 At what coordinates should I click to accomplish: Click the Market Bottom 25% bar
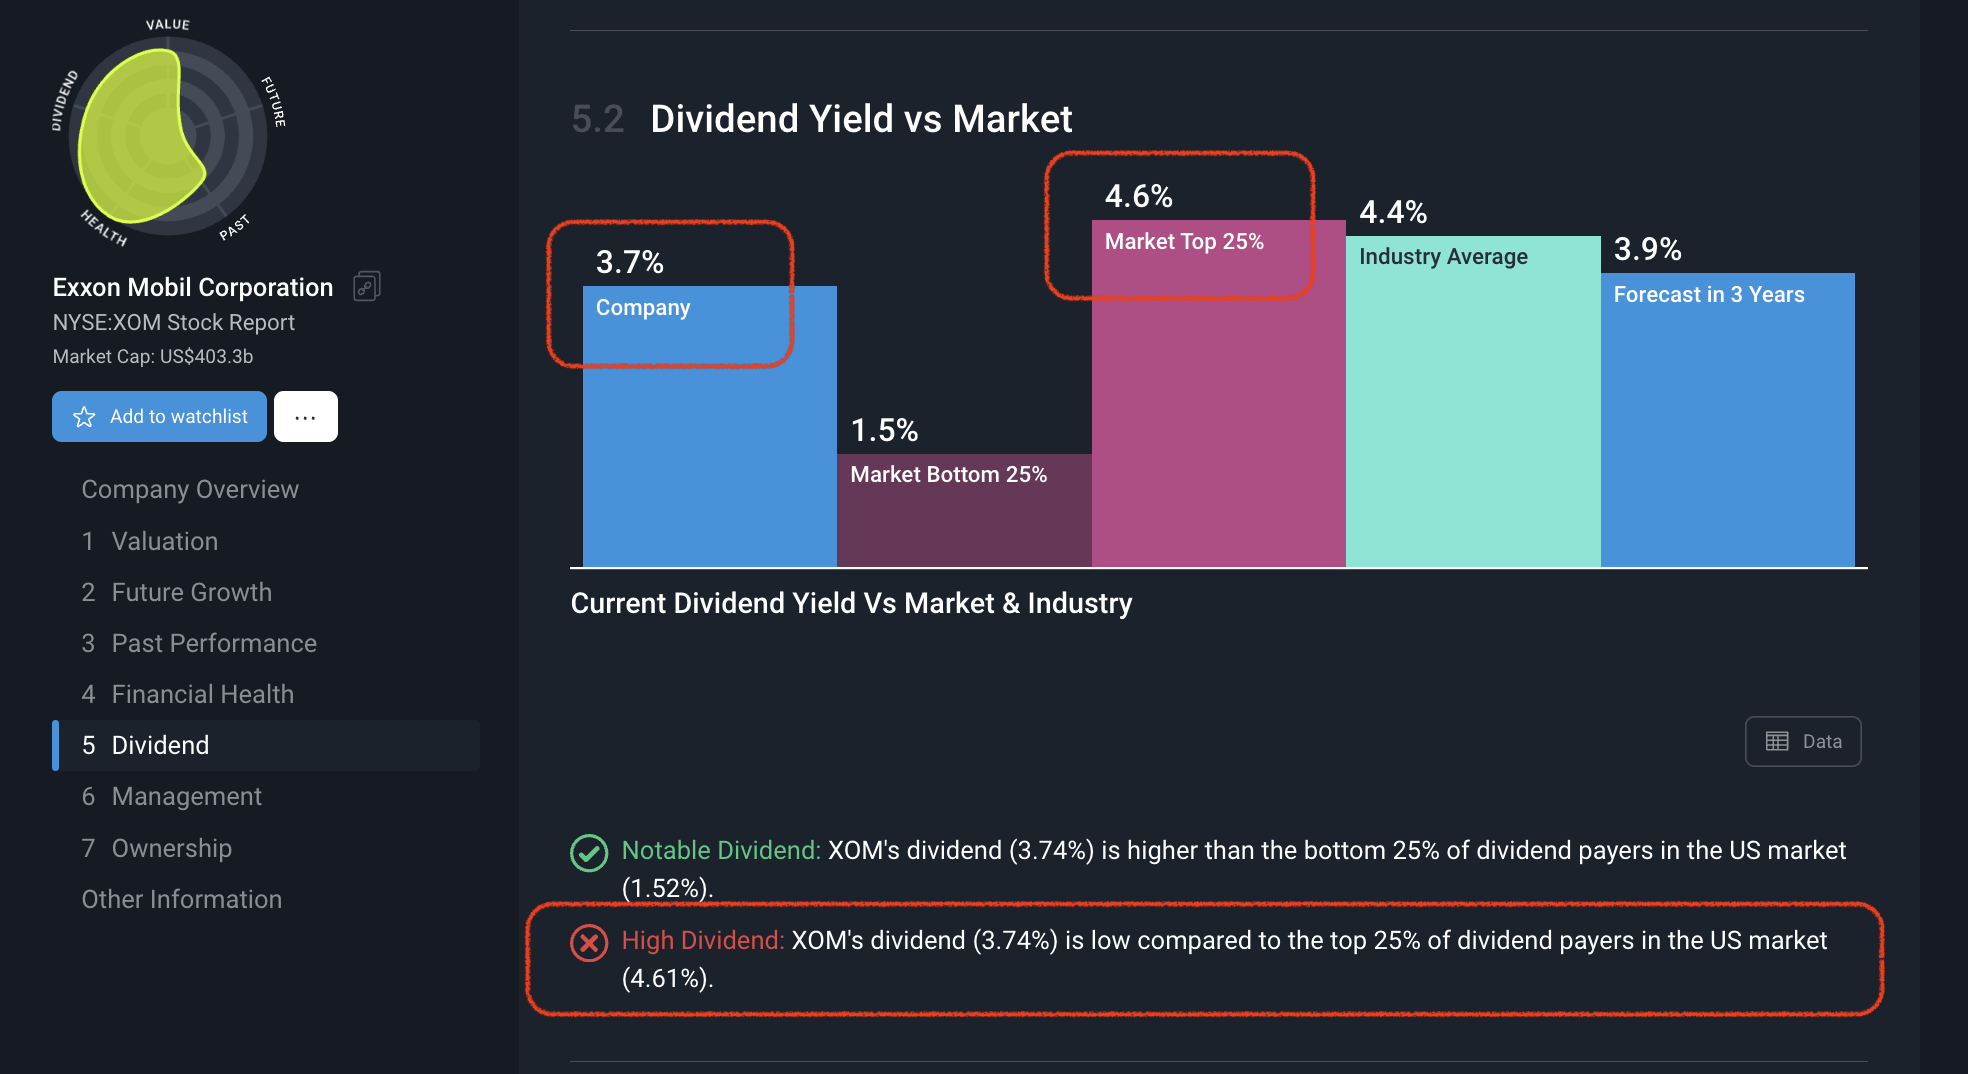click(964, 511)
